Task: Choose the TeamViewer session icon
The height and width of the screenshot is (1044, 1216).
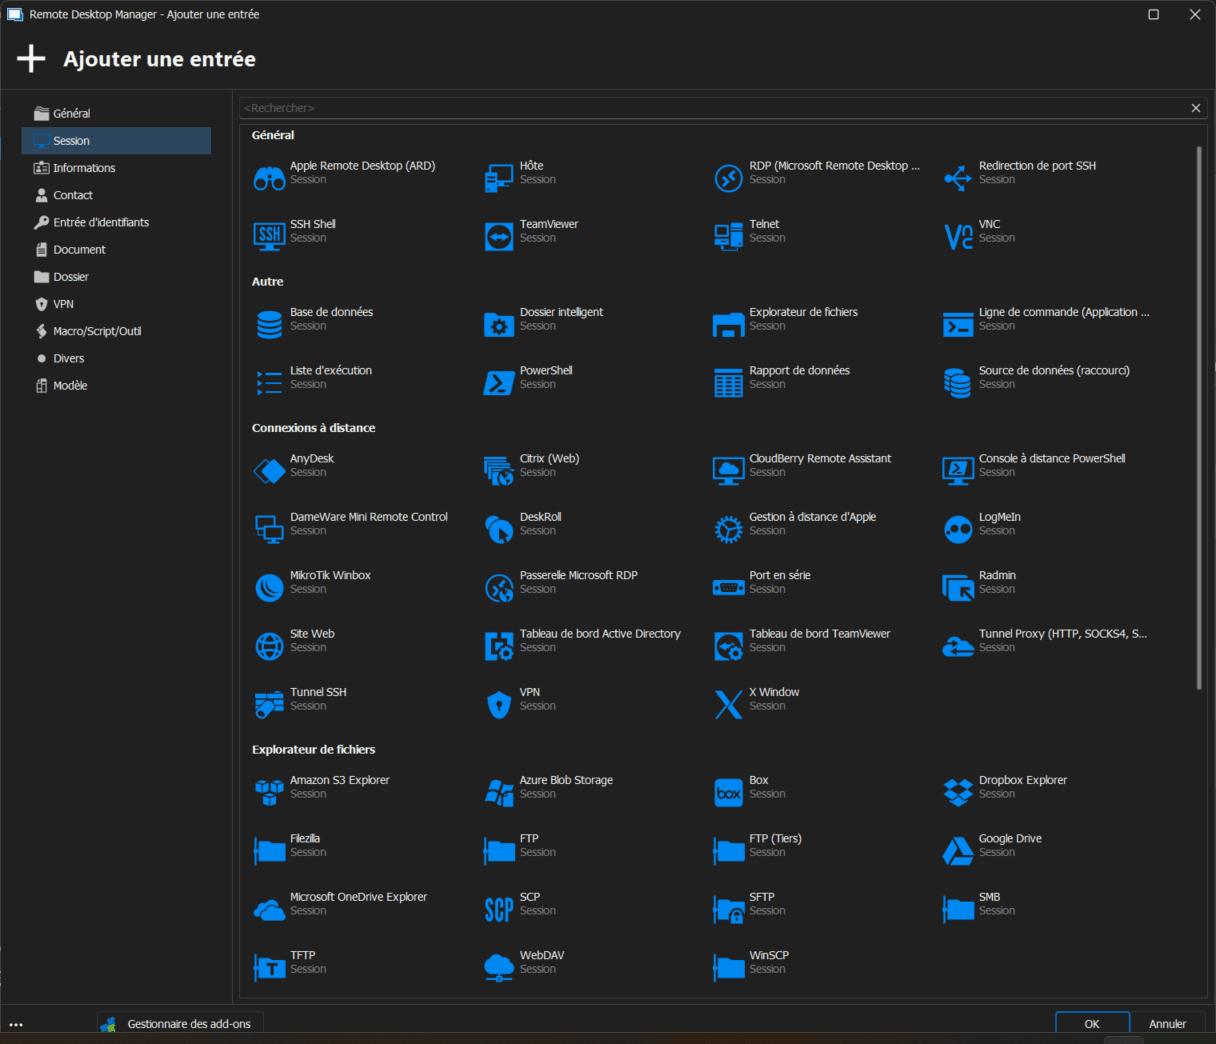Action: (x=499, y=236)
